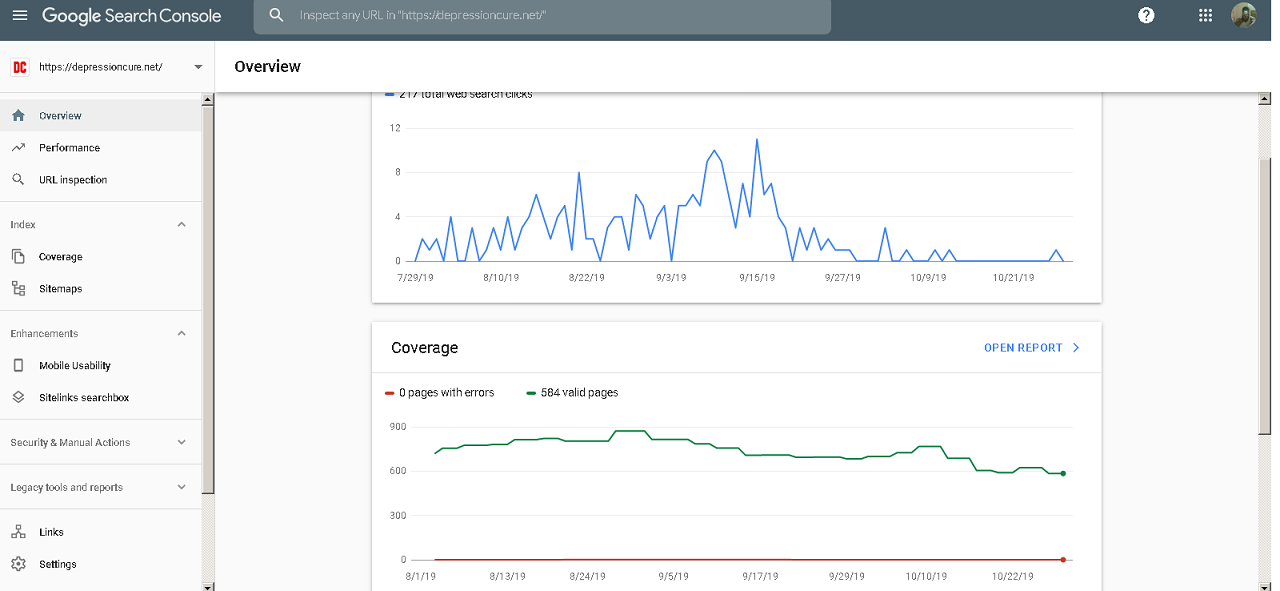The width and height of the screenshot is (1280, 591).
Task: Click the Settings gear icon
Action: pyautogui.click(x=18, y=565)
